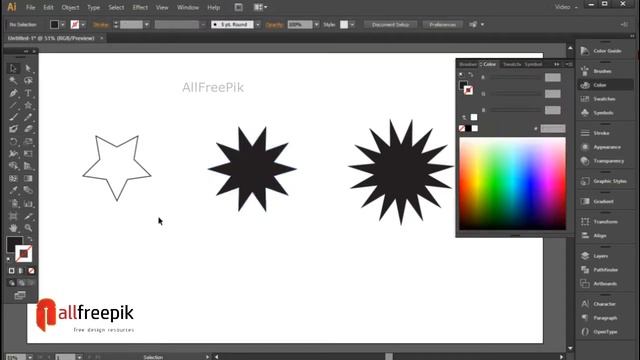Open the Effect menu

click(x=140, y=7)
